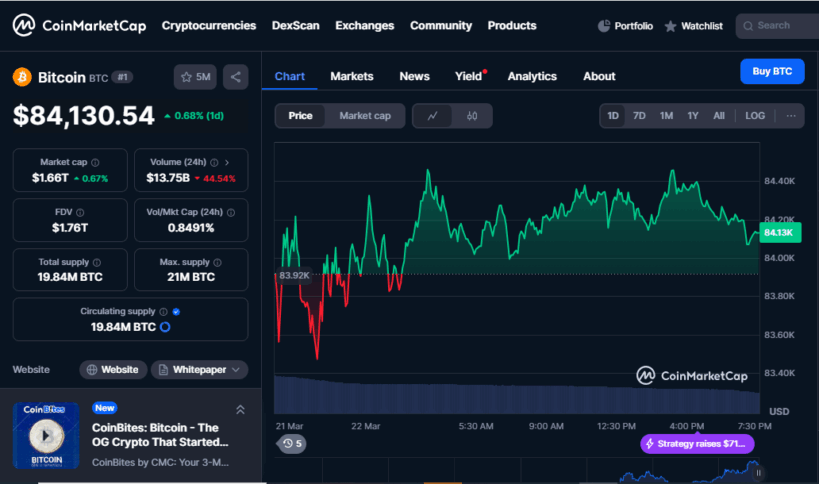Open Watchlist link text

point(702,26)
